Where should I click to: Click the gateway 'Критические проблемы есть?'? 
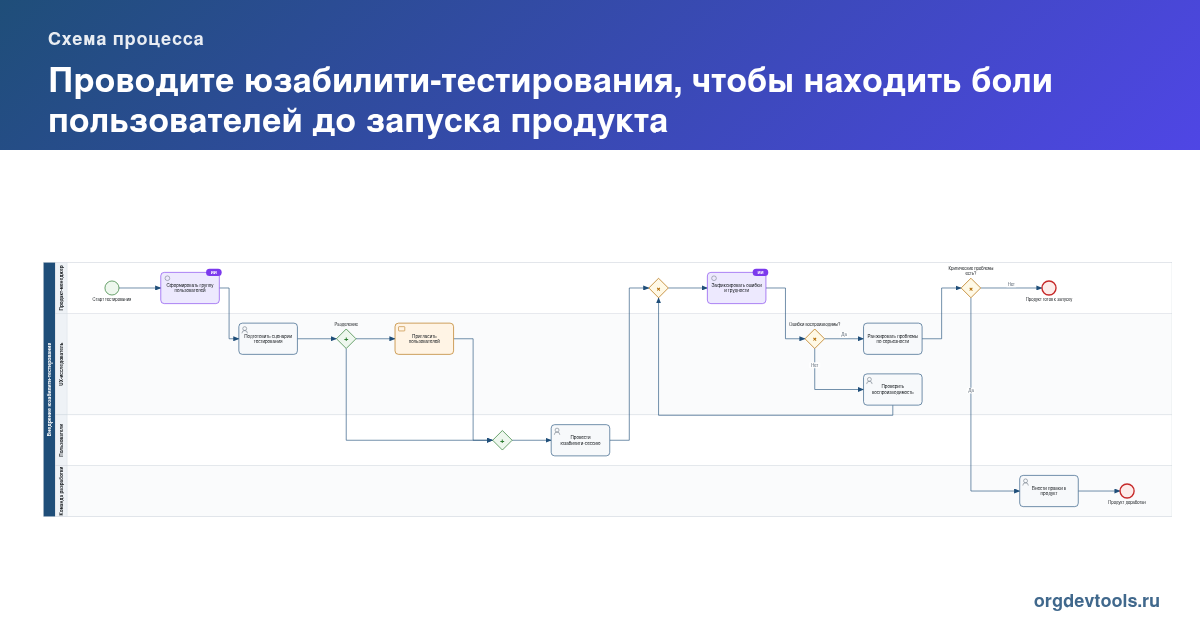click(x=970, y=288)
